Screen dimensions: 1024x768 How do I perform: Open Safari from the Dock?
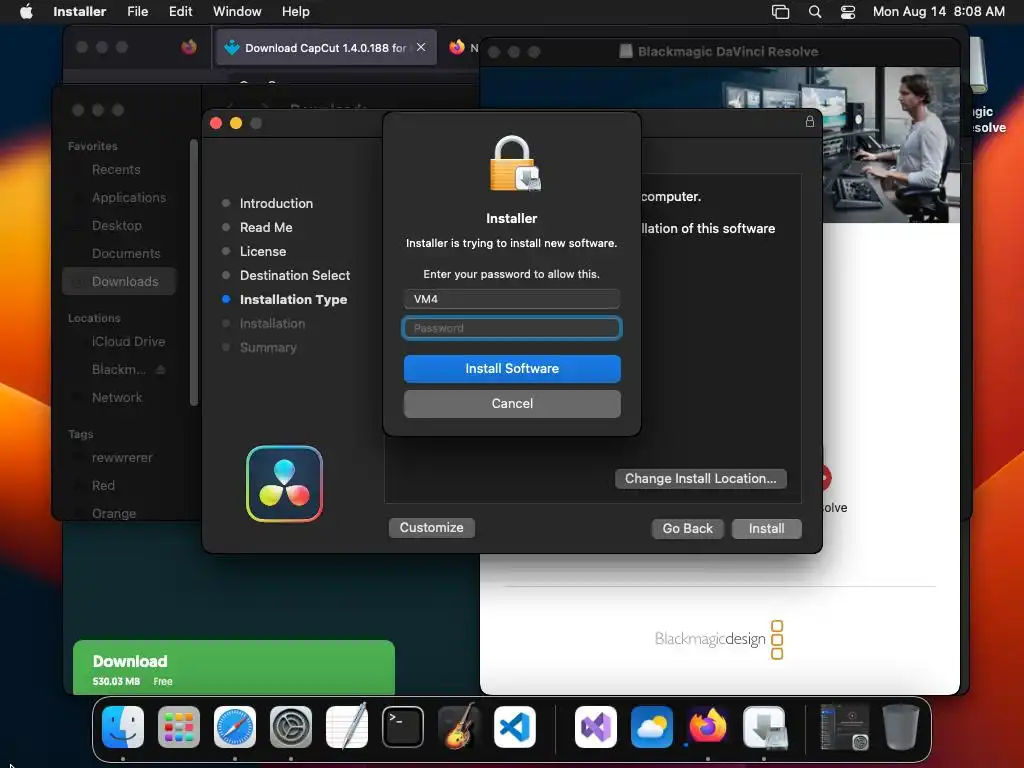(235, 727)
